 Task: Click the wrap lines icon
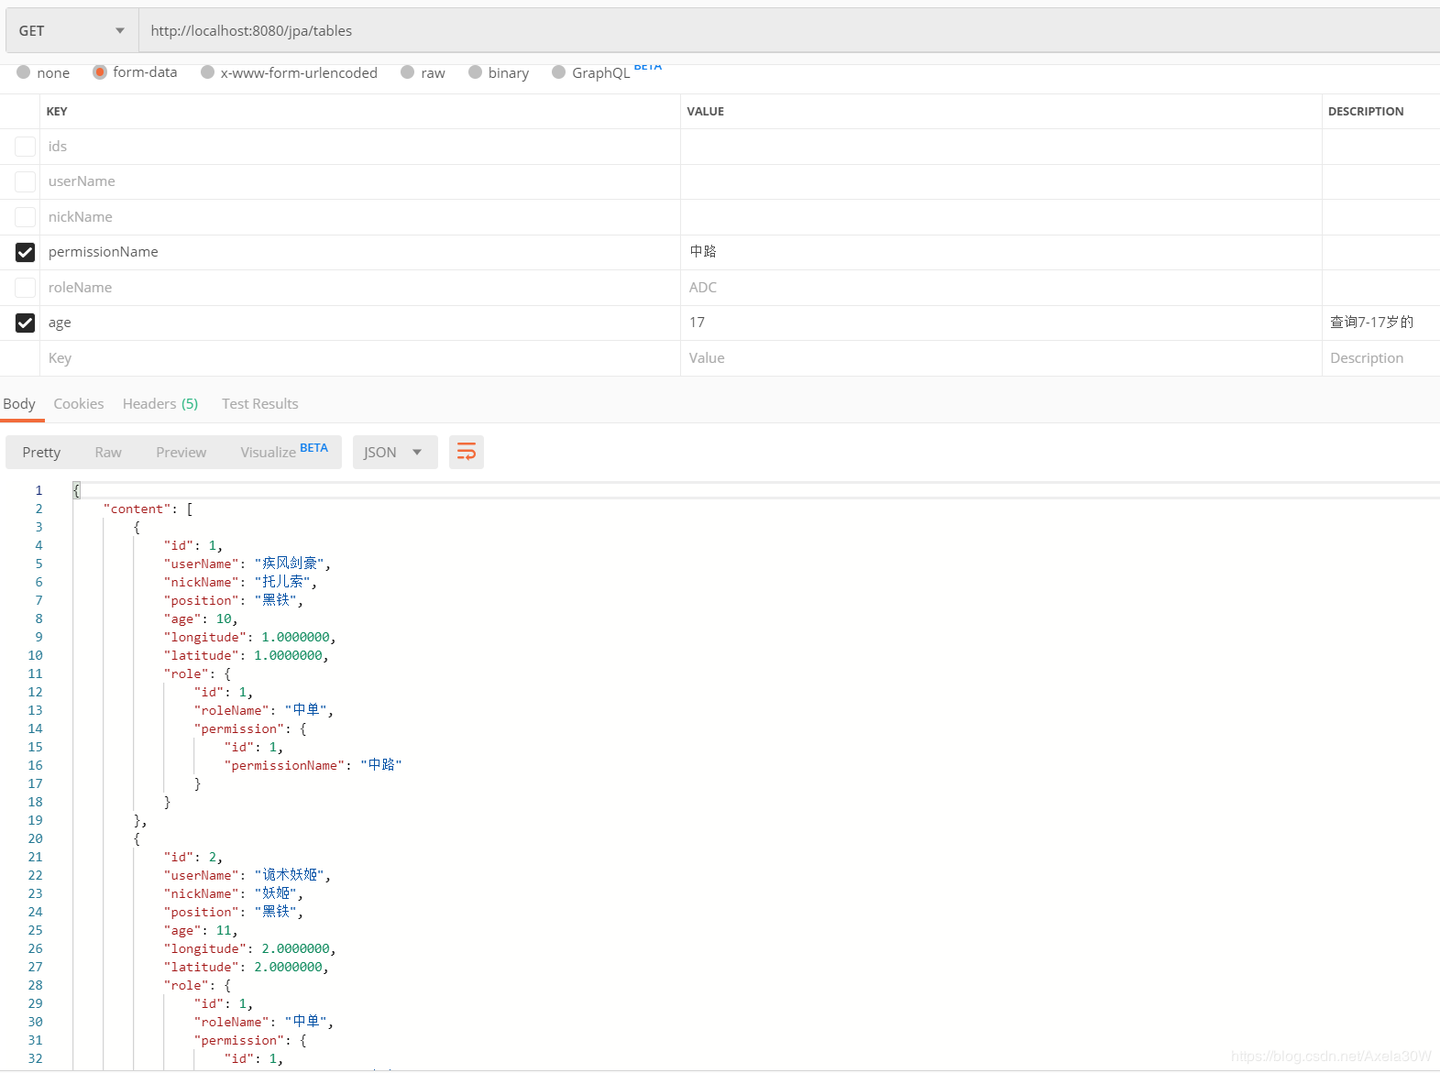[466, 452]
